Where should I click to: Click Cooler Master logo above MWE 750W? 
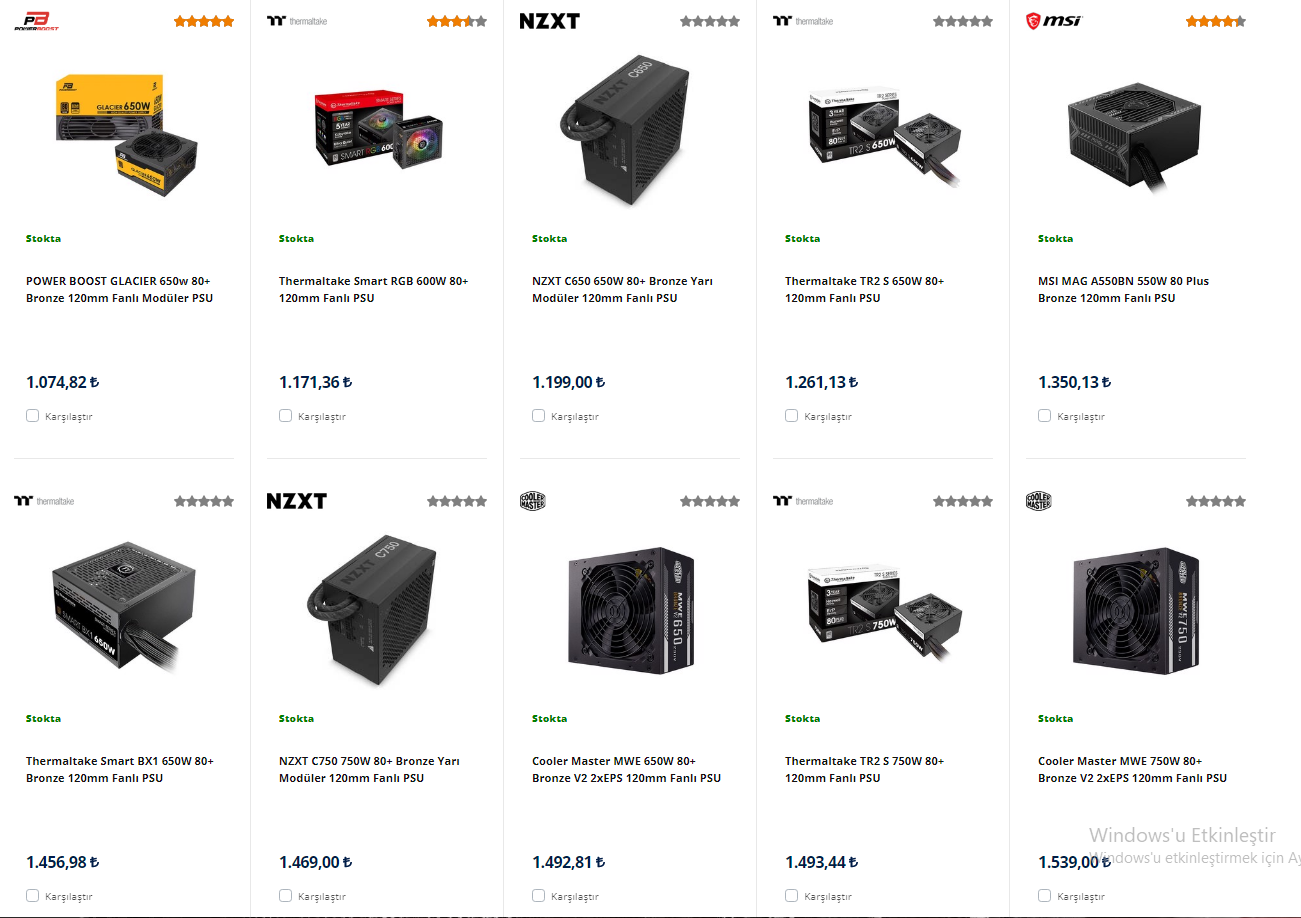[x=1038, y=501]
